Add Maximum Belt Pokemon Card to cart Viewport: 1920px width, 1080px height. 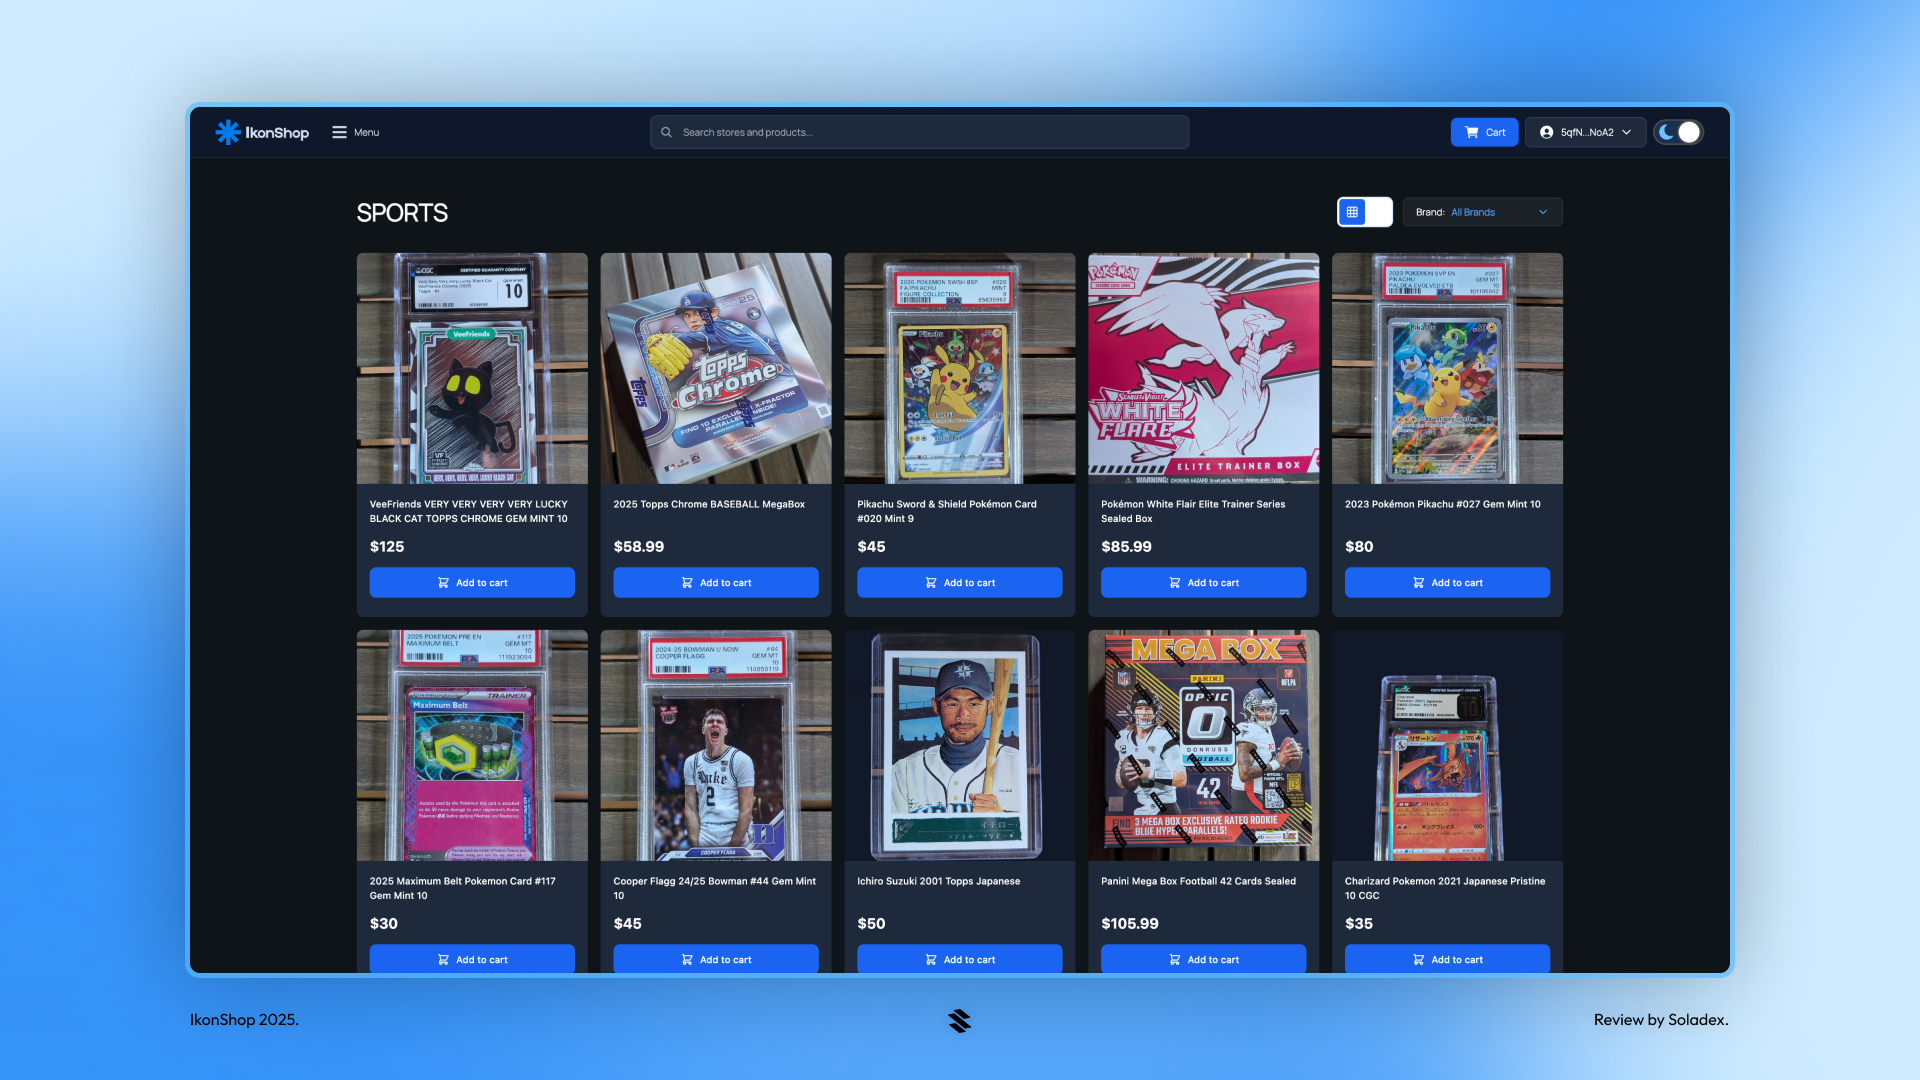[472, 959]
